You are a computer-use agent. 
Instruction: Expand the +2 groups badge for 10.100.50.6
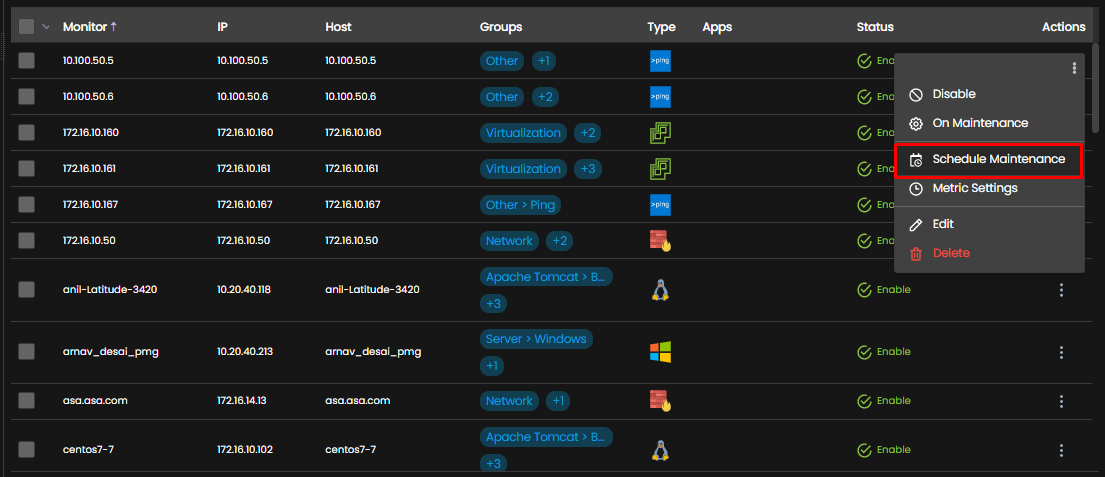(545, 97)
